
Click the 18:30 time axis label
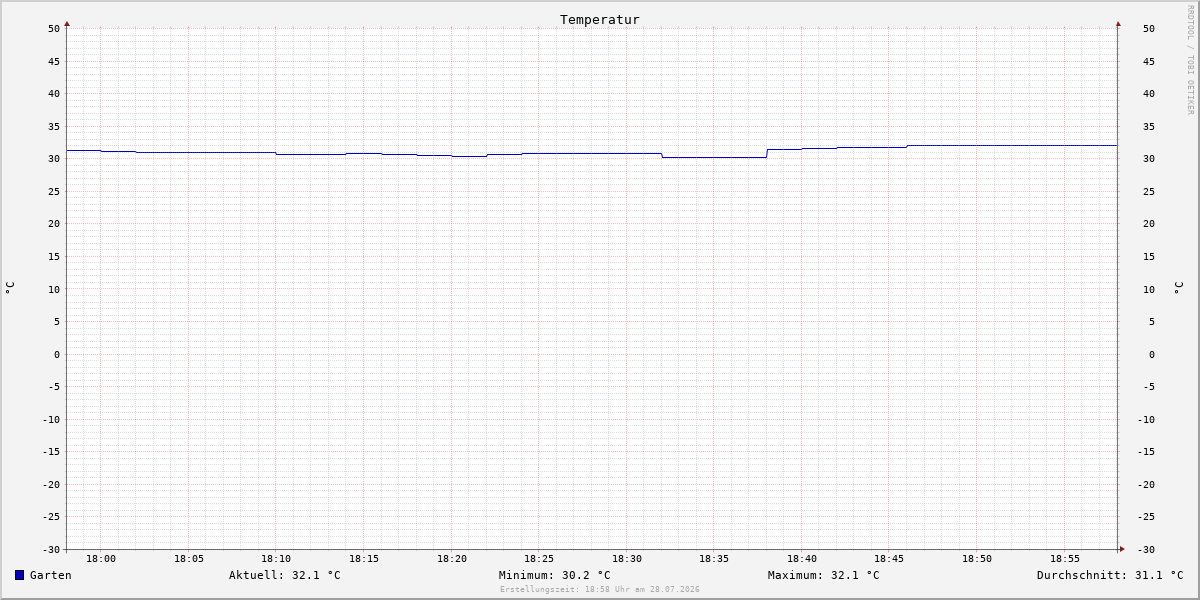pyautogui.click(x=627, y=559)
